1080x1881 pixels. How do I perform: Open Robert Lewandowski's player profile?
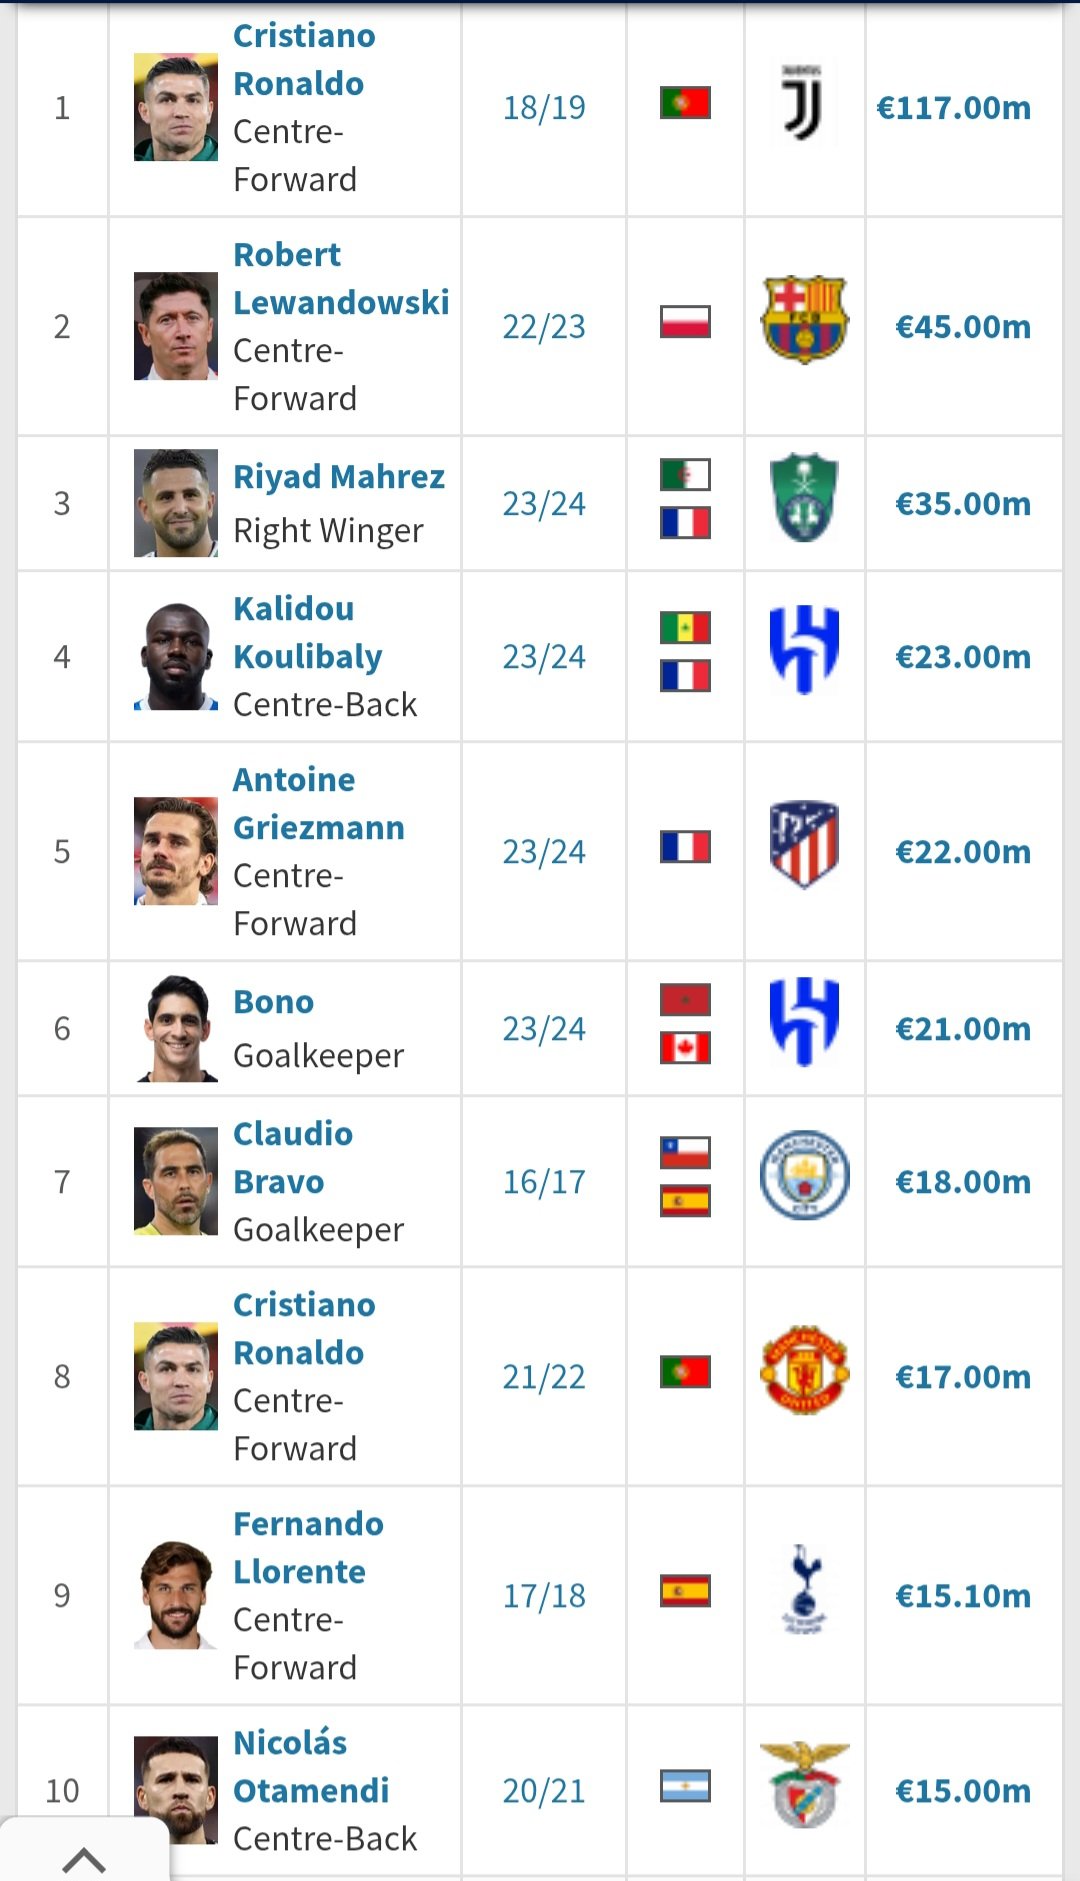point(341,279)
